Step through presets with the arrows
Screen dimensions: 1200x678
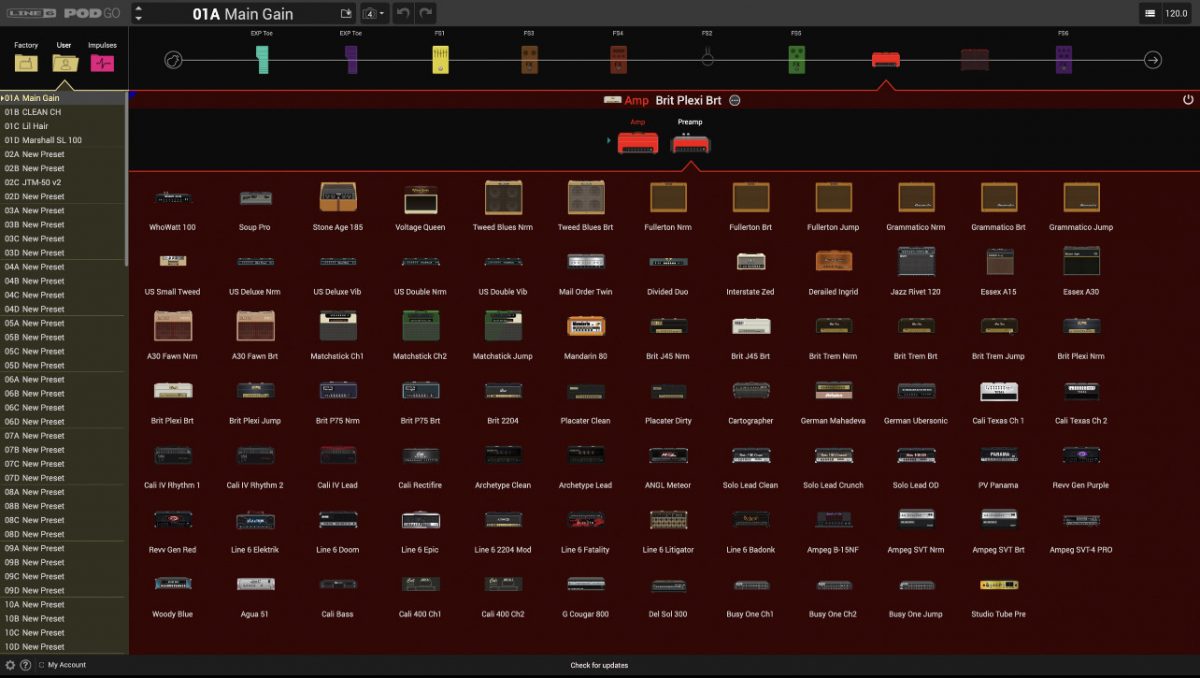point(138,13)
